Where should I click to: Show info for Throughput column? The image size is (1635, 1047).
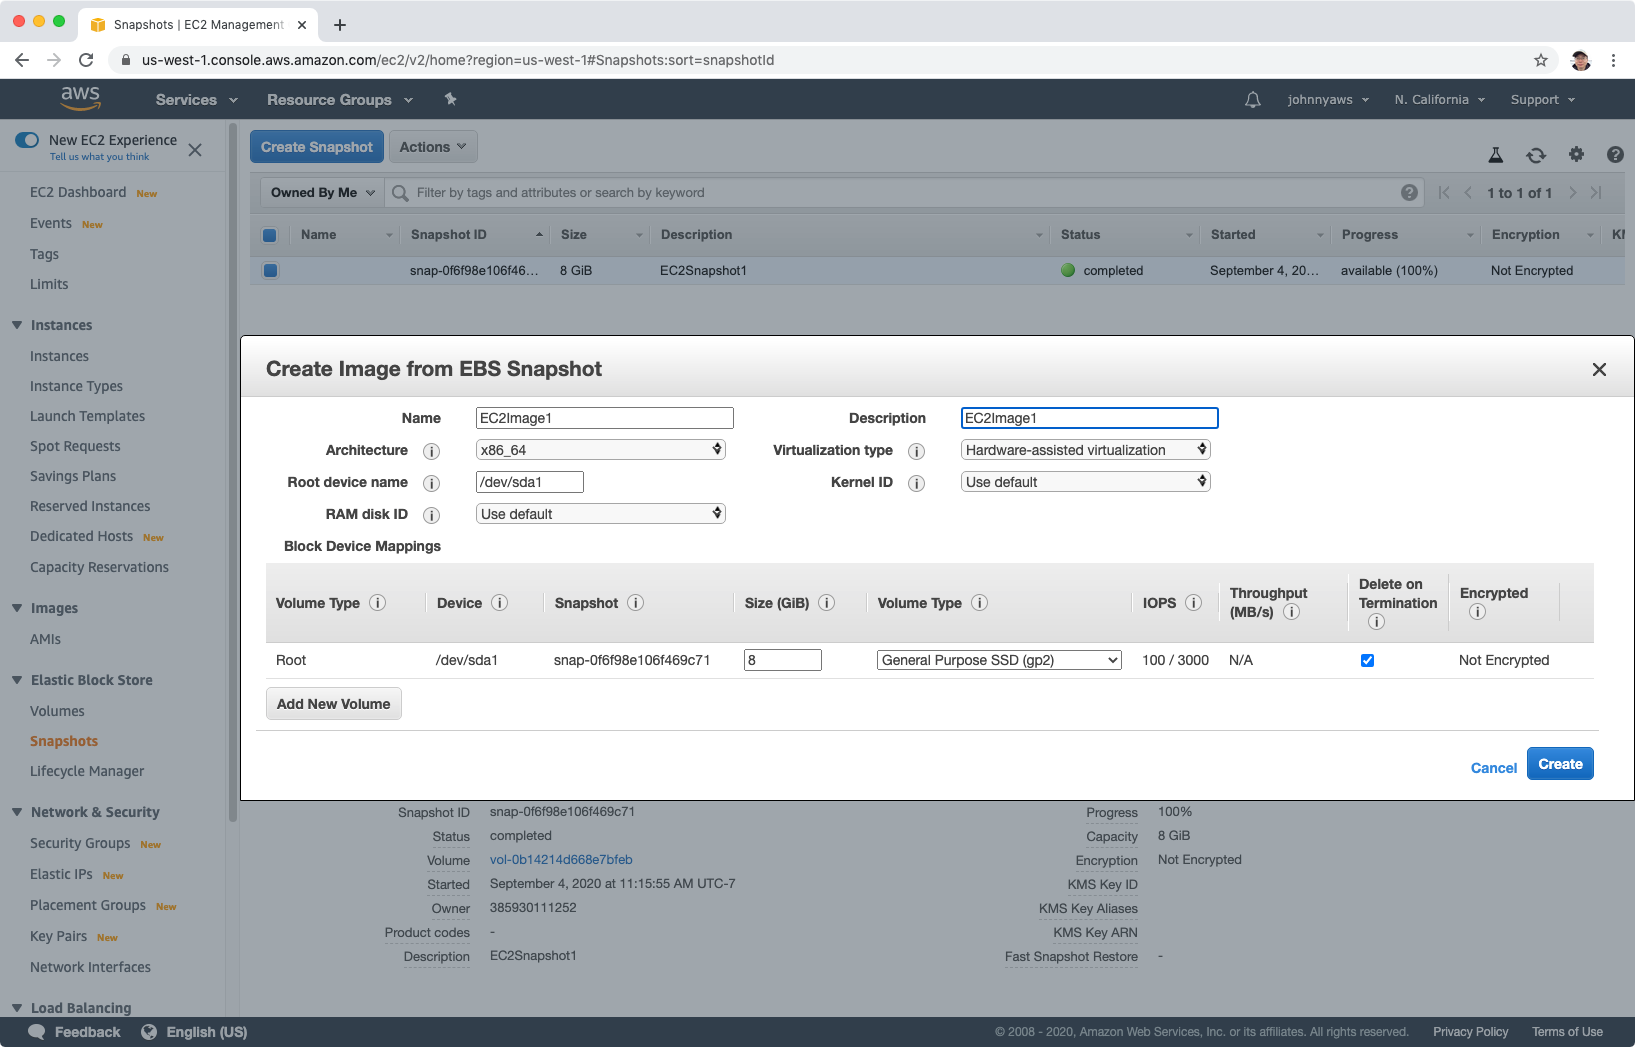(x=1291, y=612)
